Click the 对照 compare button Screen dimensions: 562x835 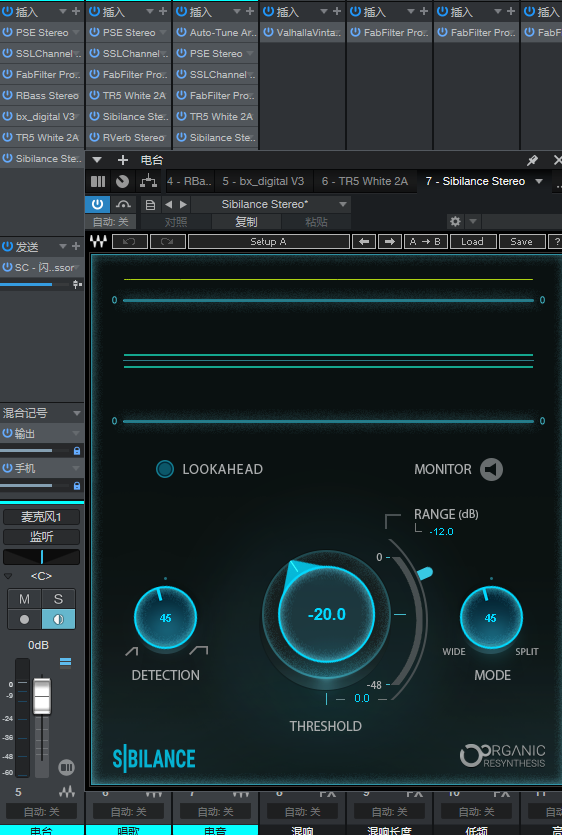pyautogui.click(x=176, y=222)
